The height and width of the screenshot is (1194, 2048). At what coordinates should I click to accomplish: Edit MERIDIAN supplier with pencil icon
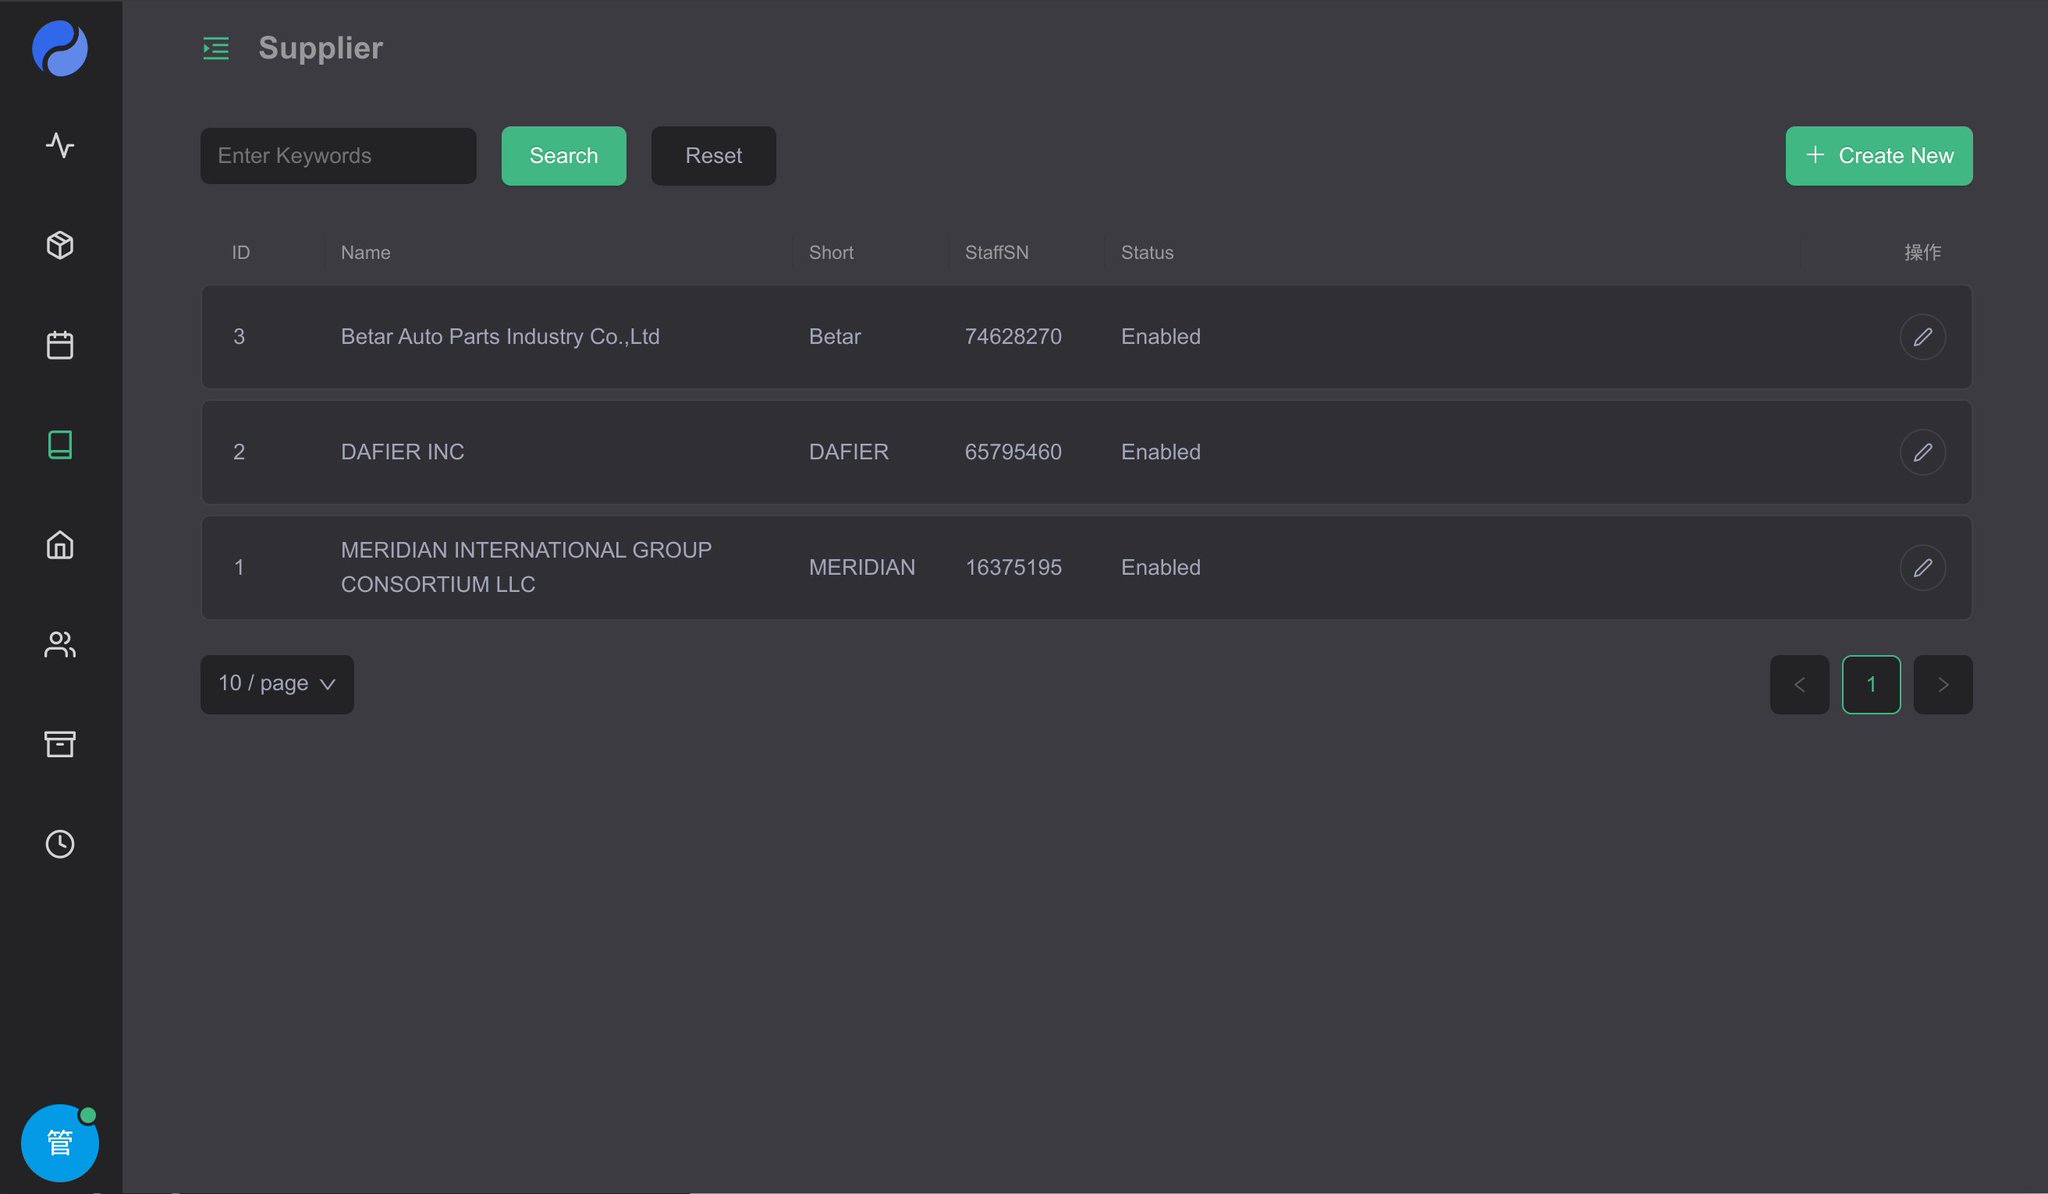pyautogui.click(x=1922, y=568)
